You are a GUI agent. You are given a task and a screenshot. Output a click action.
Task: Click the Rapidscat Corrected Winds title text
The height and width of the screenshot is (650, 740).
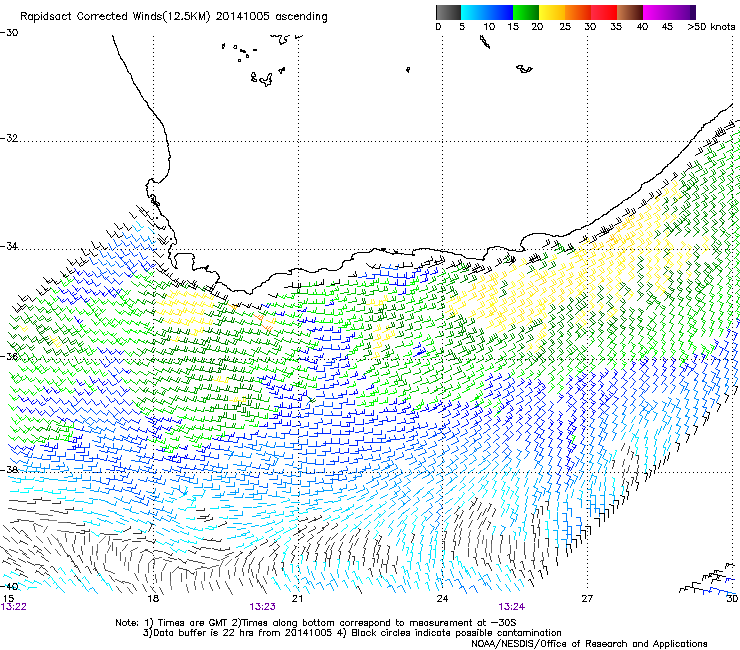tap(174, 17)
